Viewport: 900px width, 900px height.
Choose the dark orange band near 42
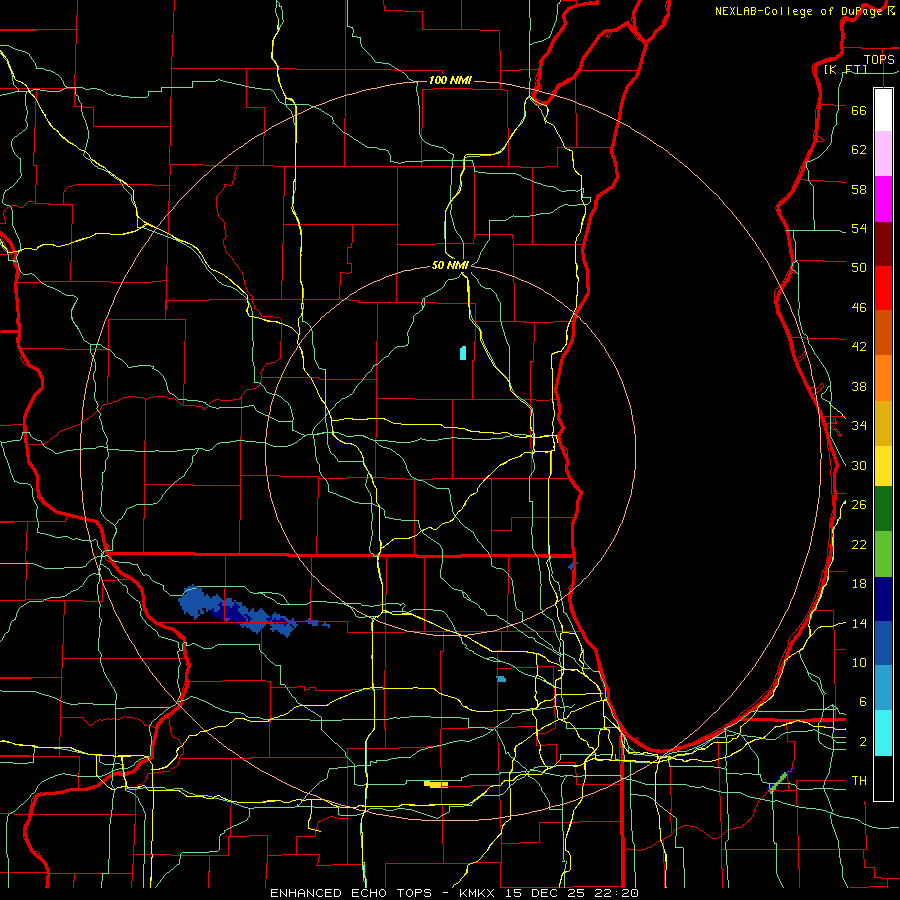(x=883, y=332)
